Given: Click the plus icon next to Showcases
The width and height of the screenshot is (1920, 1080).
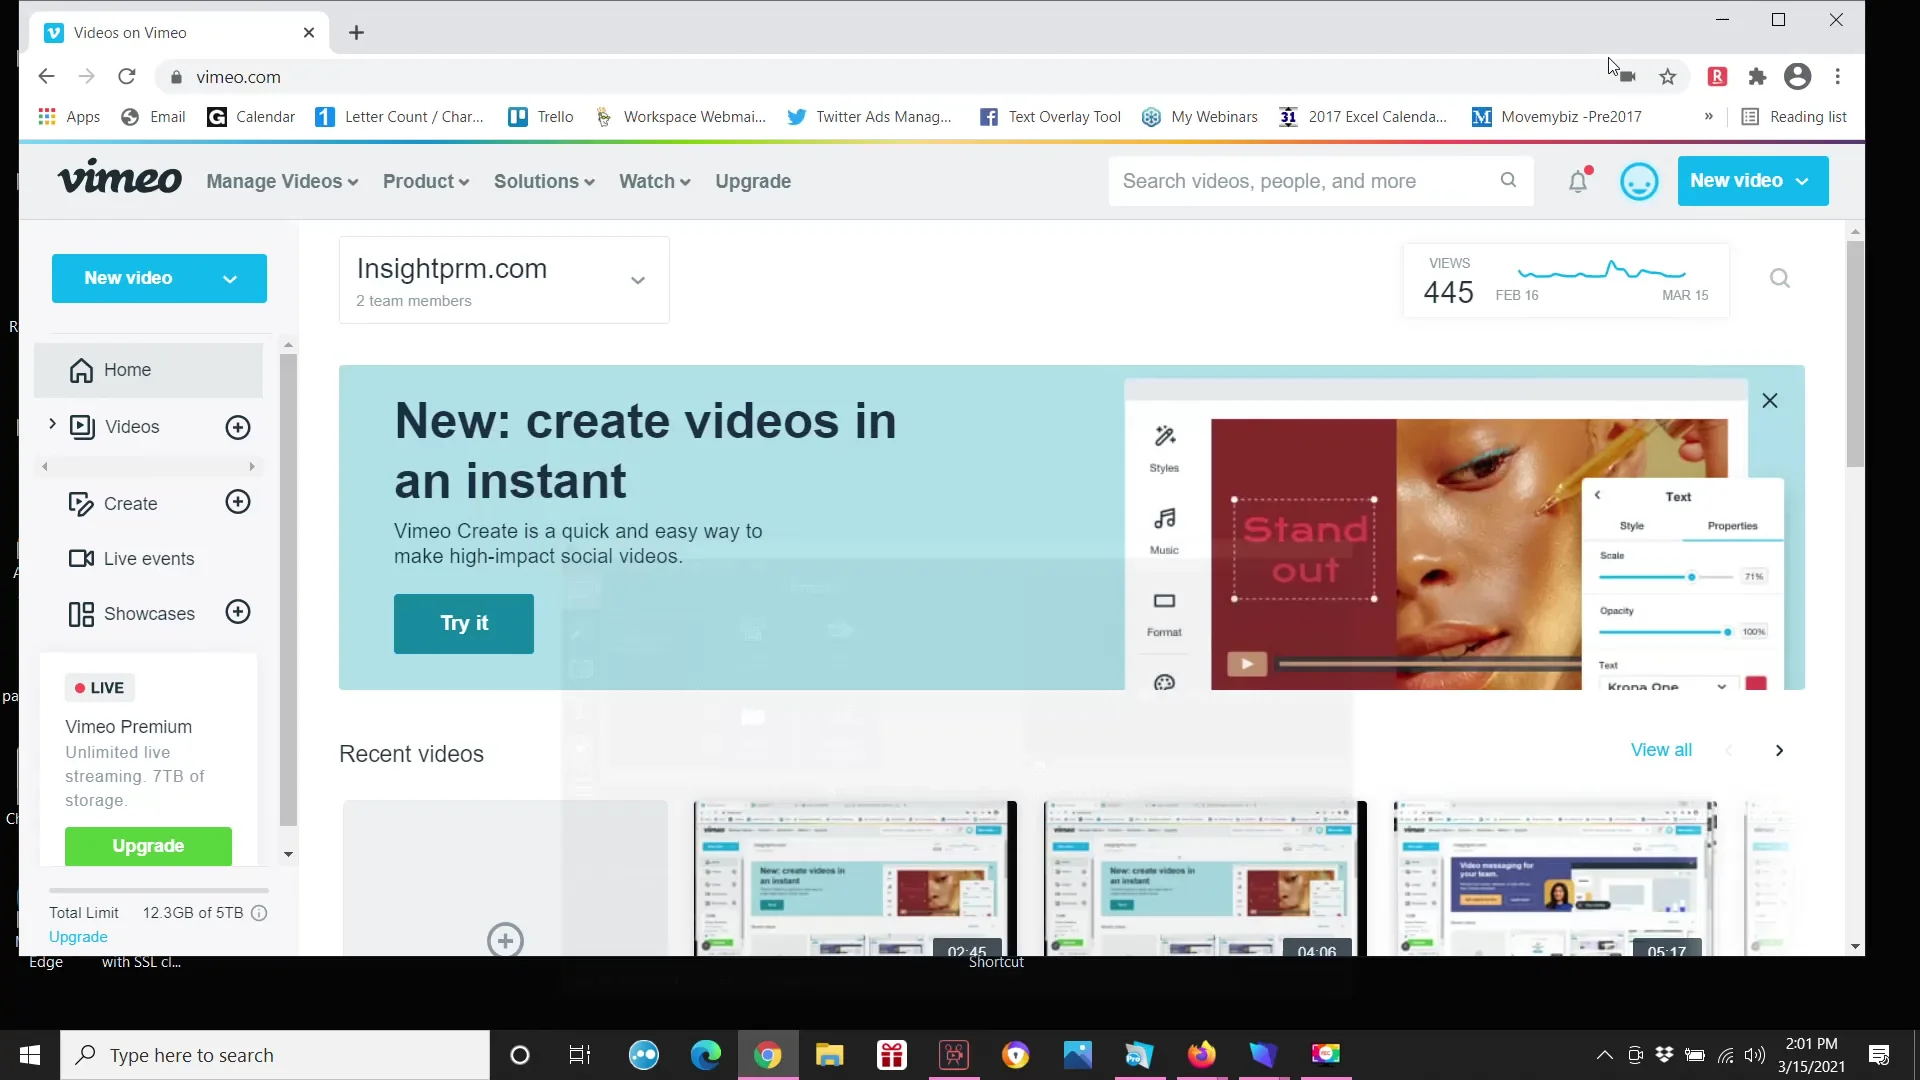Looking at the screenshot, I should tap(238, 612).
